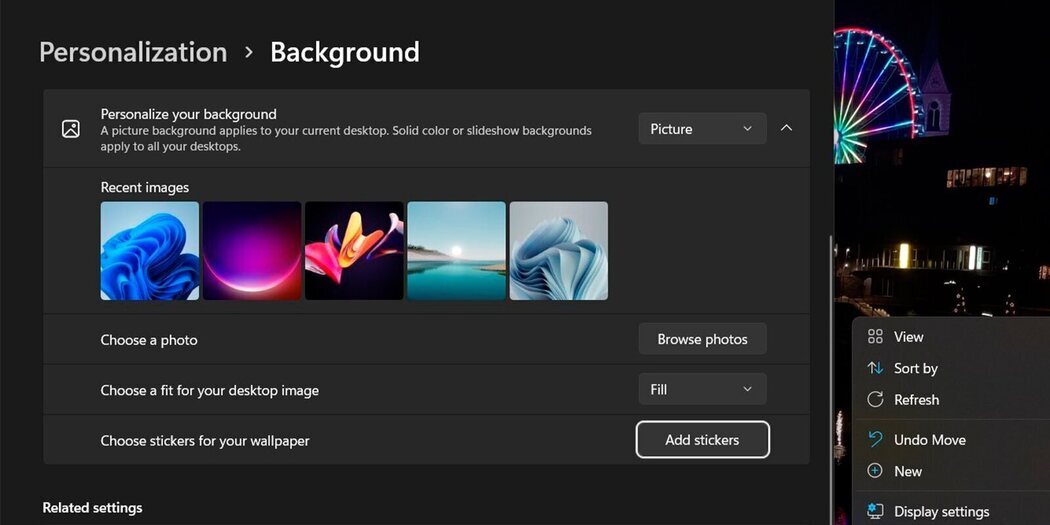Click the Undo Move arrow icon
The image size is (1050, 525).
click(875, 440)
